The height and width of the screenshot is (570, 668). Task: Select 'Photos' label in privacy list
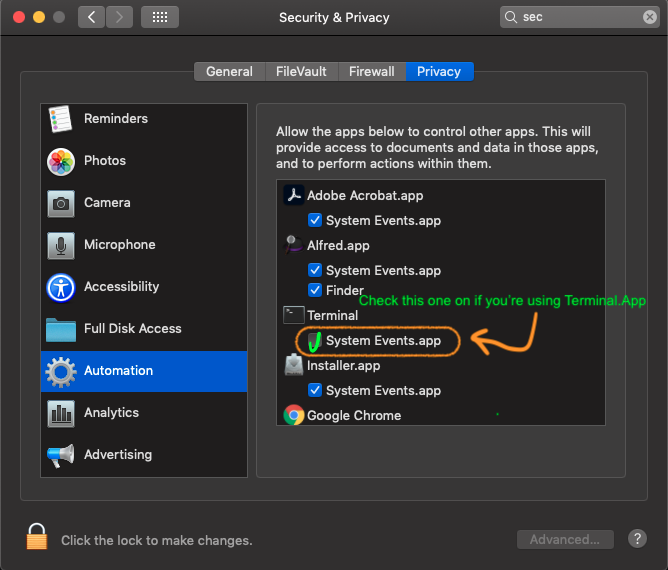tap(105, 161)
